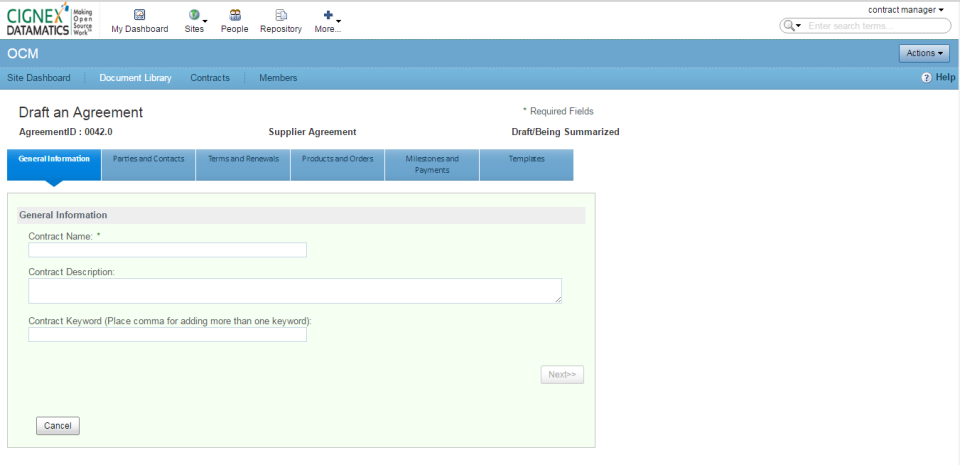960x465 pixels.
Task: Switch to Terms and Renewals tab
Action: coord(243,165)
